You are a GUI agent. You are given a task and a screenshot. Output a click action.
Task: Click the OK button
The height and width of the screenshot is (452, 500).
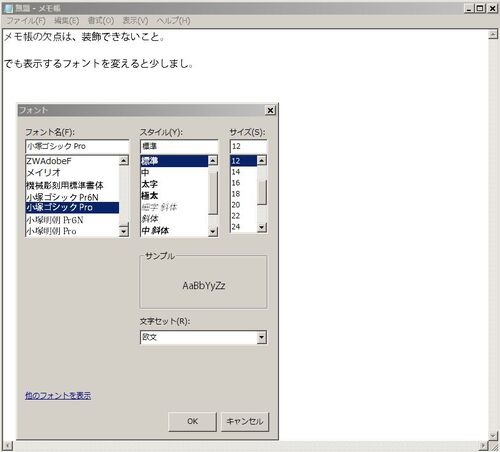point(192,422)
